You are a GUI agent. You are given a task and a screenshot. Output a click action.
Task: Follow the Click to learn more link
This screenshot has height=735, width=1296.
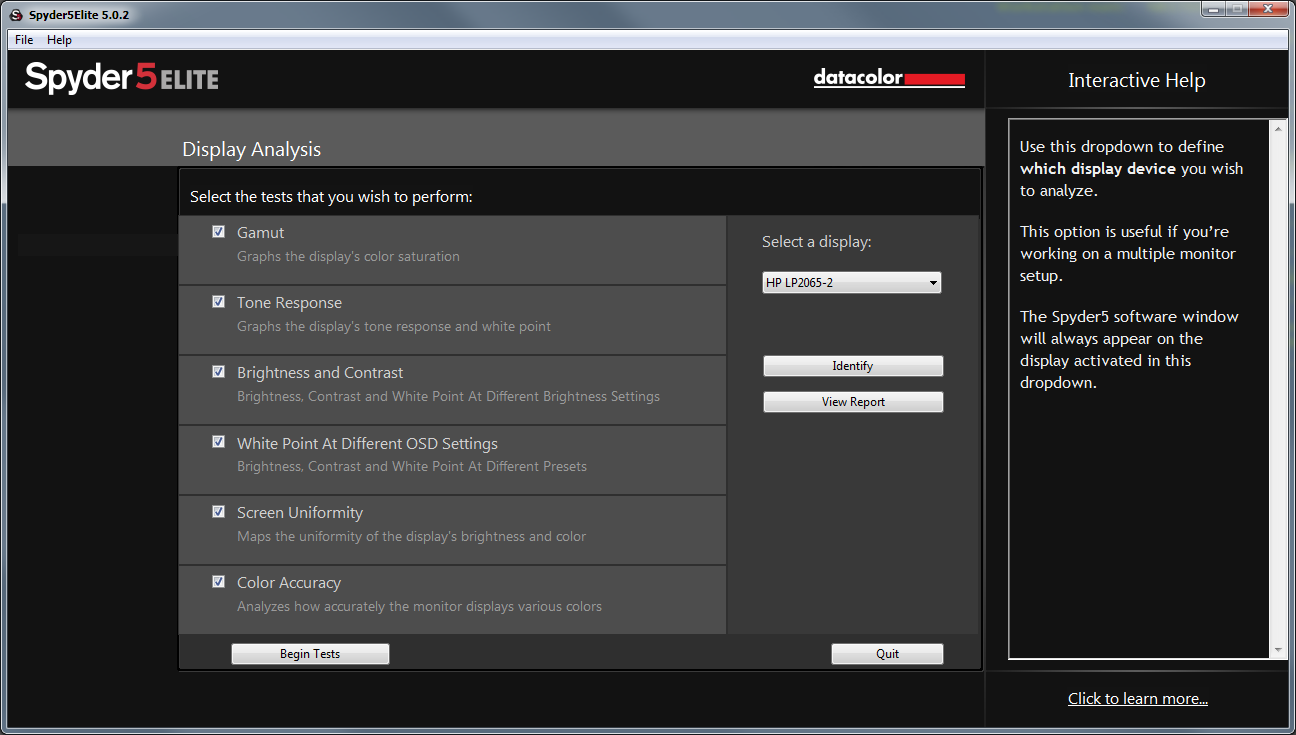tap(1138, 699)
